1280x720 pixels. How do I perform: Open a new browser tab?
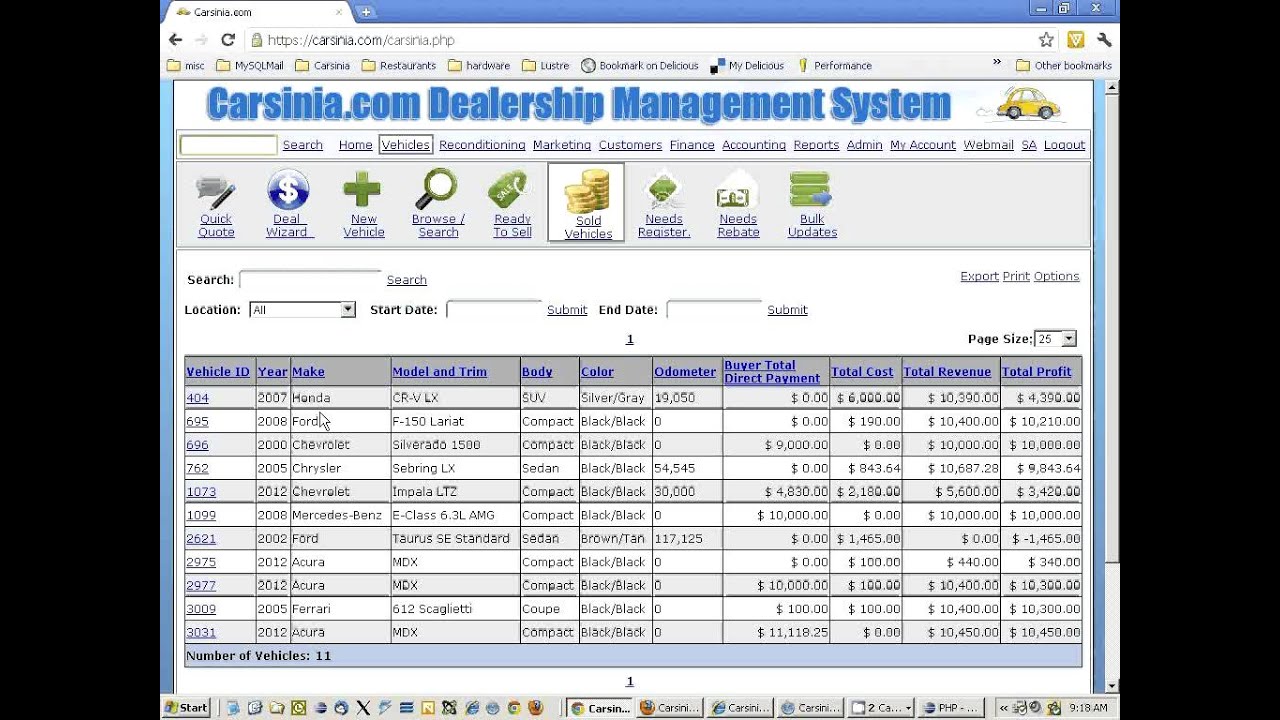click(x=365, y=12)
